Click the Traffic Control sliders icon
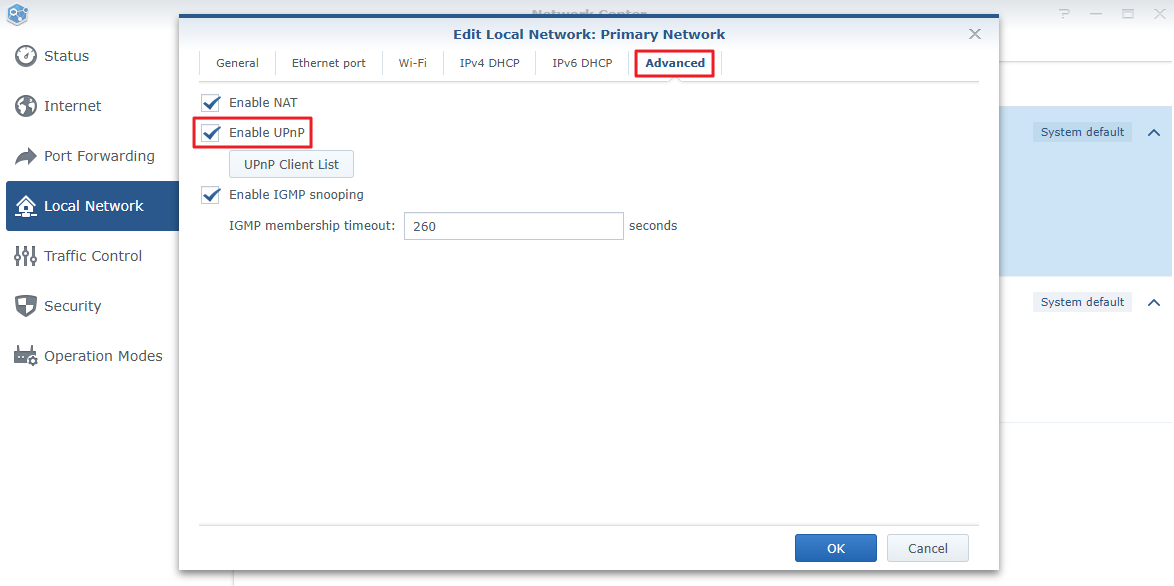The image size is (1174, 586). [26, 256]
